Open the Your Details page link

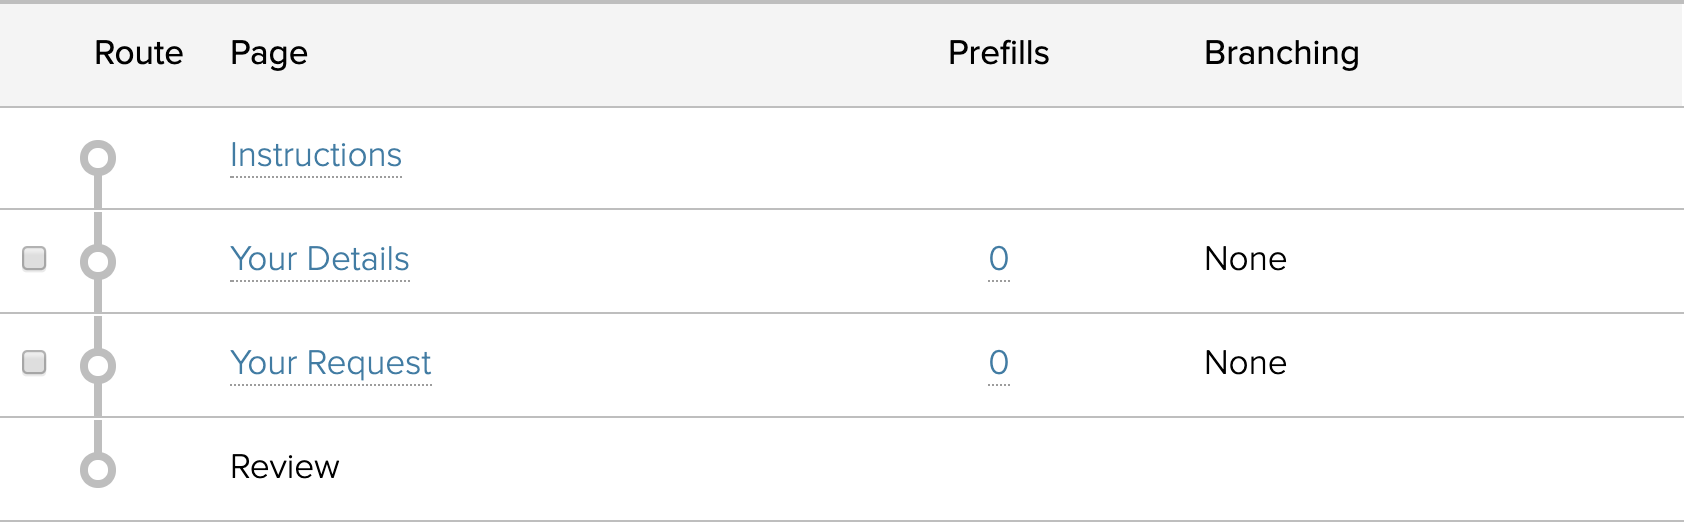320,260
